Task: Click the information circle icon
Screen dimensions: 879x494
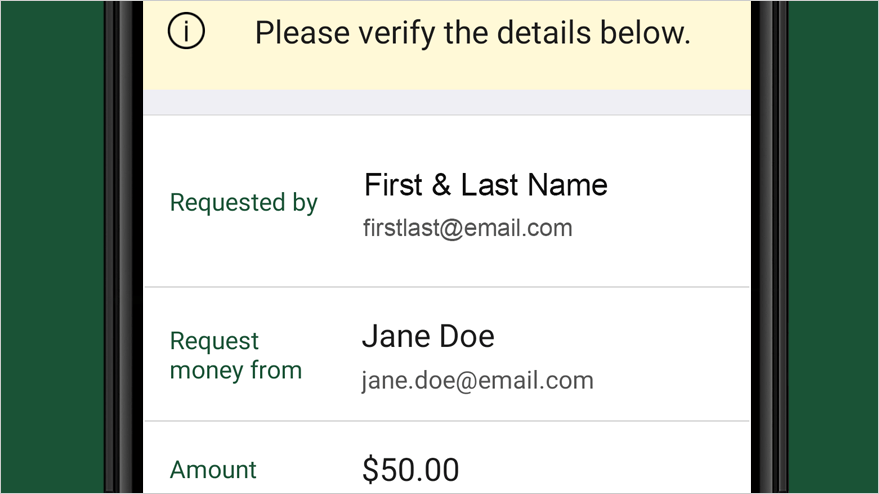Action: tap(186, 31)
